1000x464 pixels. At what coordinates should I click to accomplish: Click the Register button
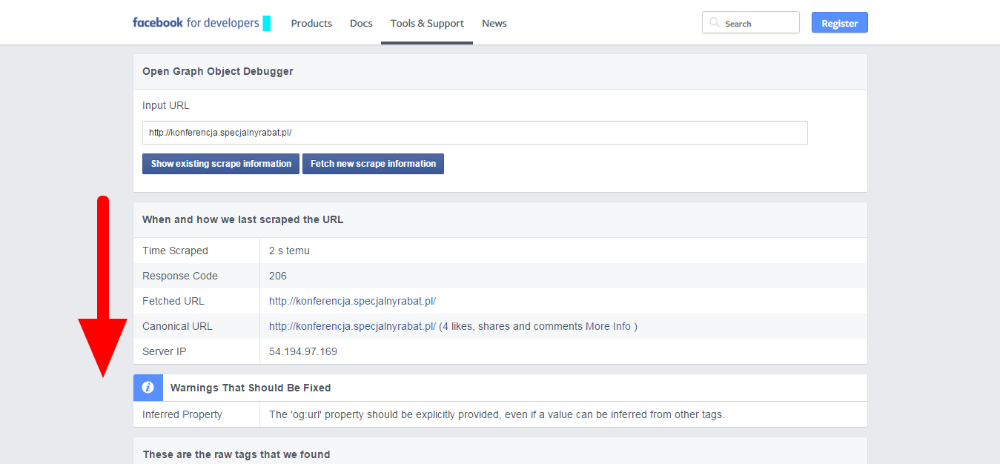pyautogui.click(x=839, y=23)
